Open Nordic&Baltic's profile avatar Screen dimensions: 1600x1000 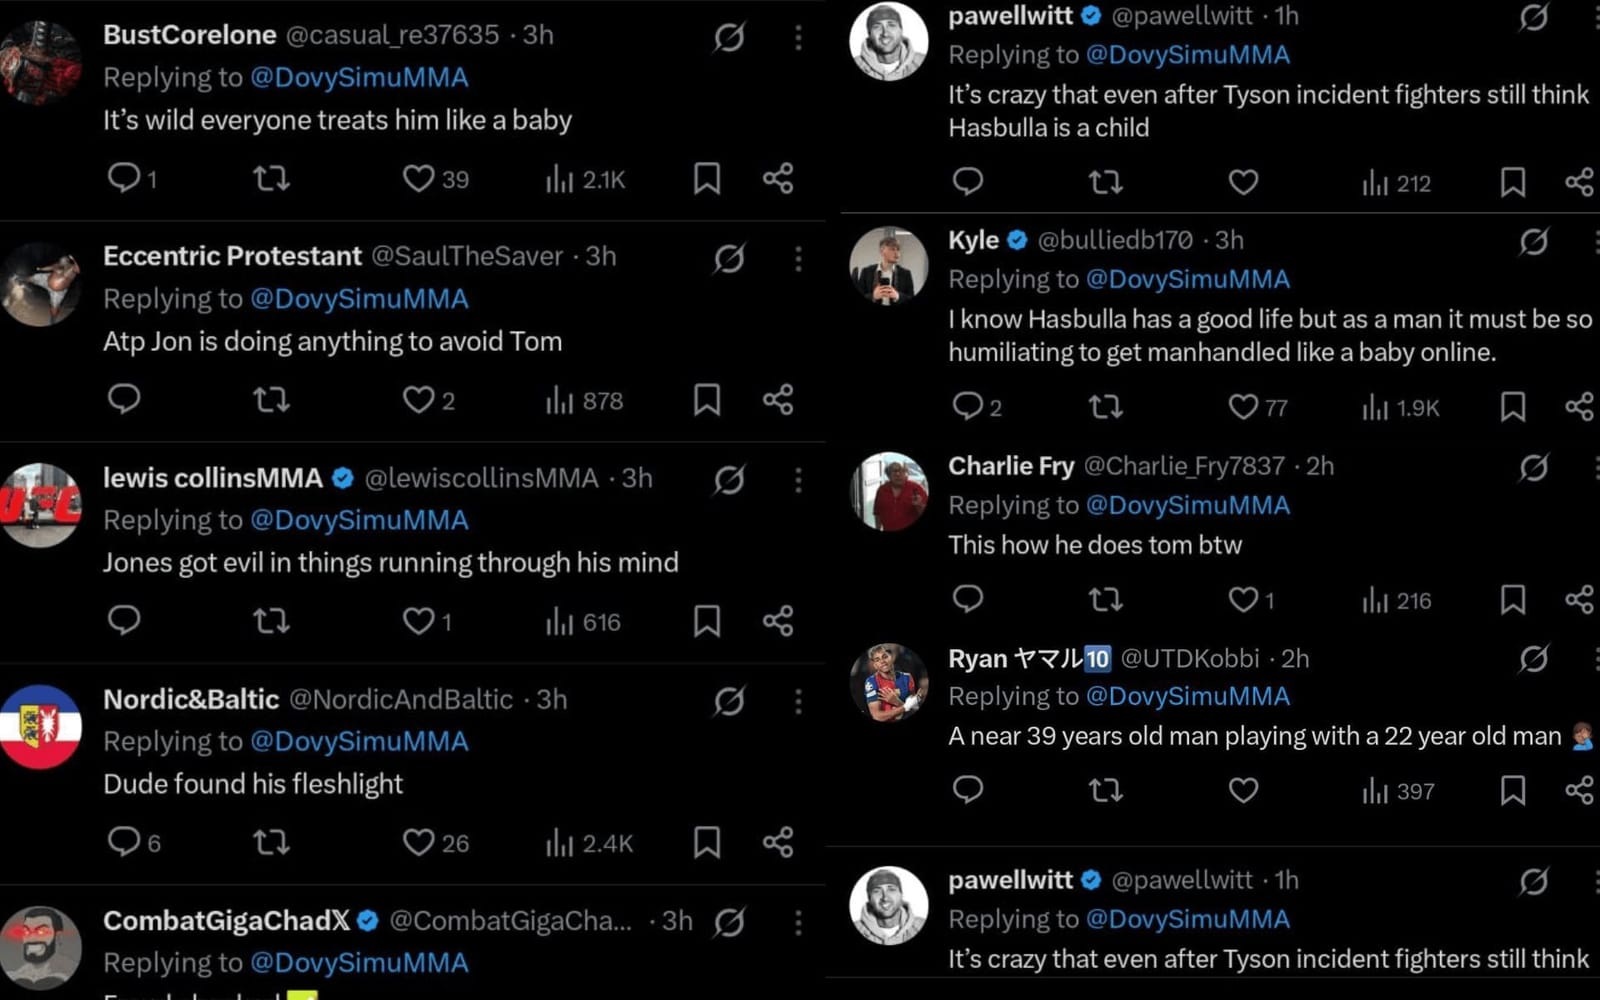click(x=40, y=727)
